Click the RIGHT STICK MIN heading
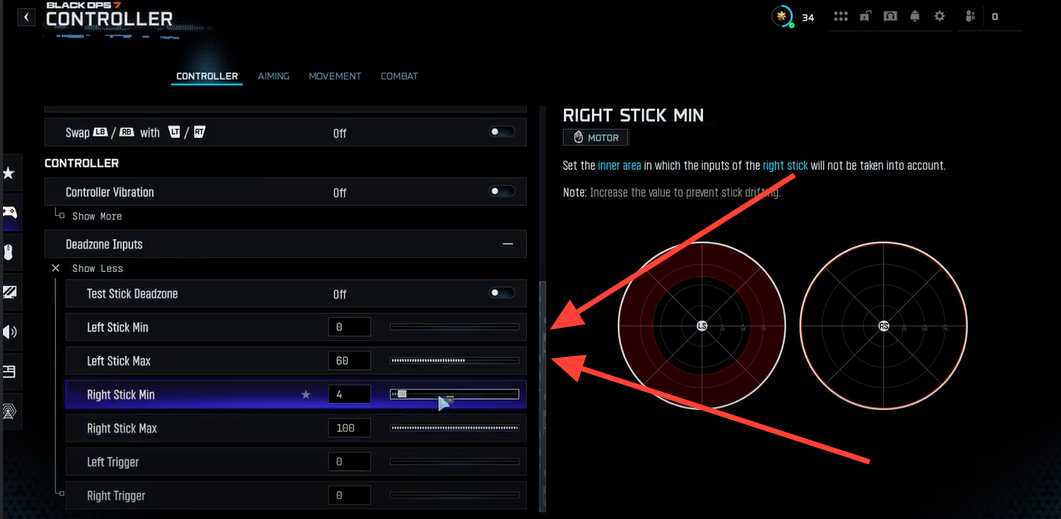1061x519 pixels. point(633,115)
